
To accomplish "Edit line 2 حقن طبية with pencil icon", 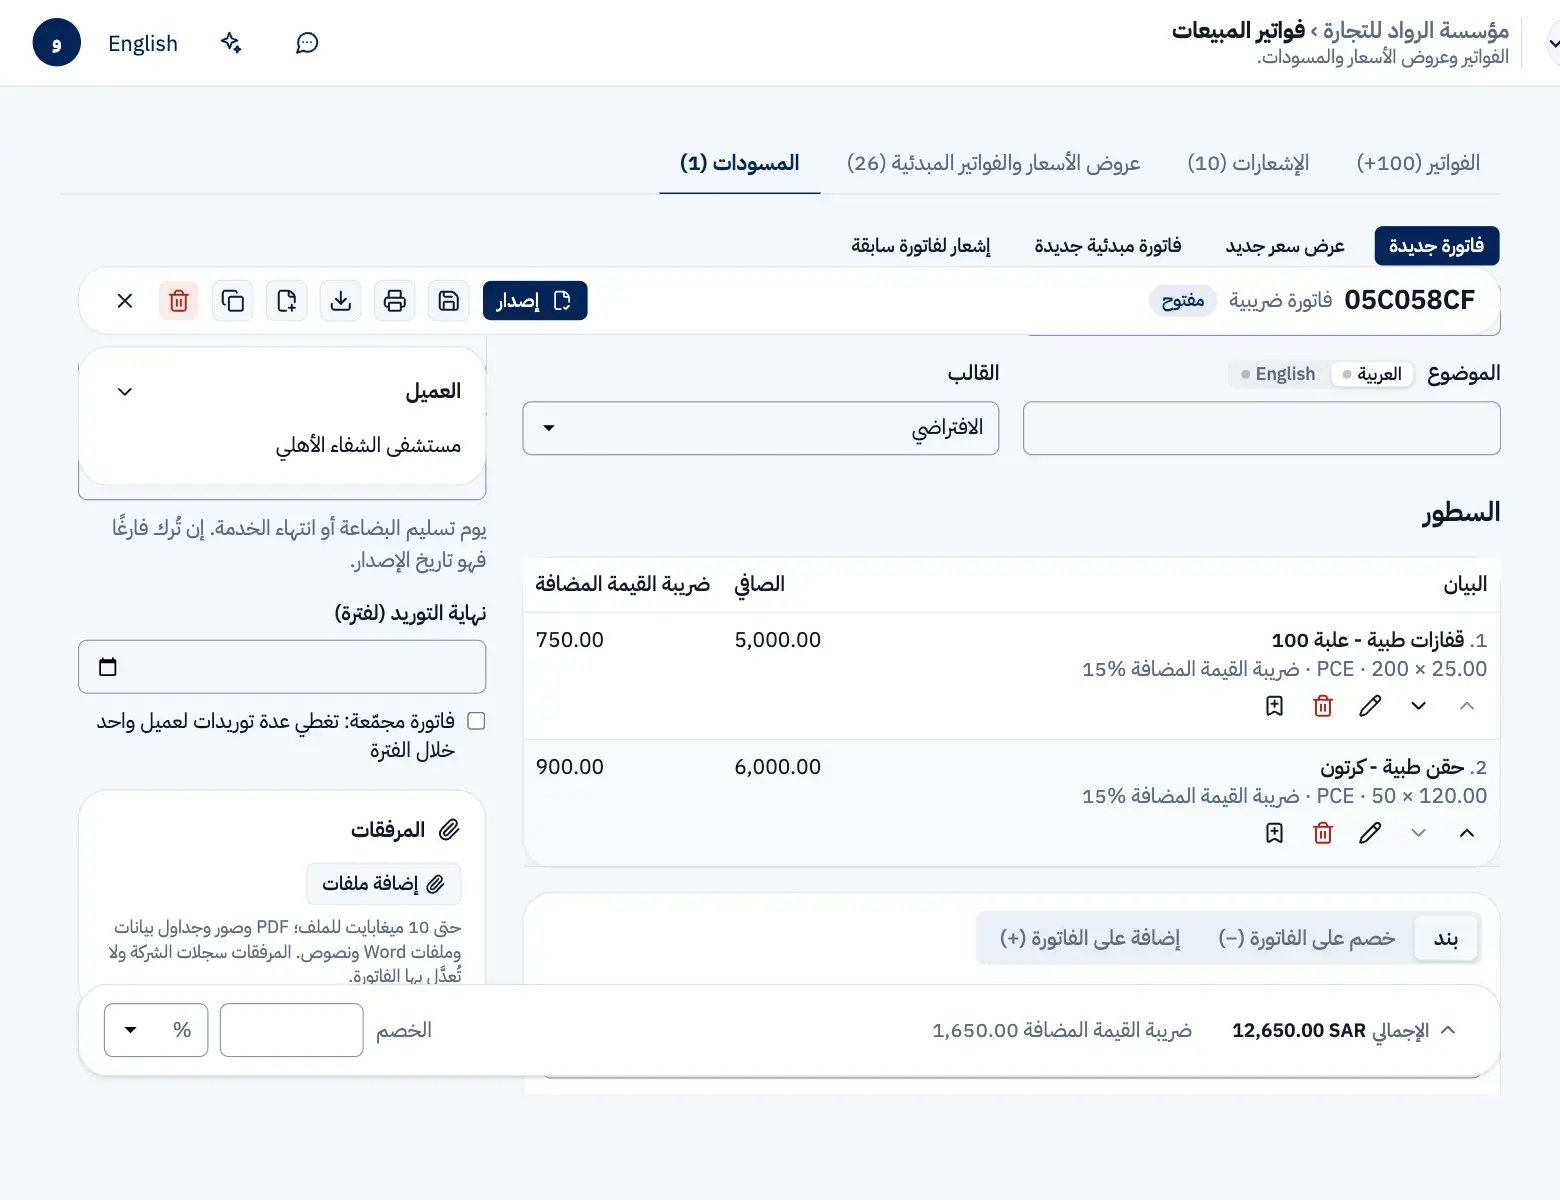I will (x=1371, y=833).
